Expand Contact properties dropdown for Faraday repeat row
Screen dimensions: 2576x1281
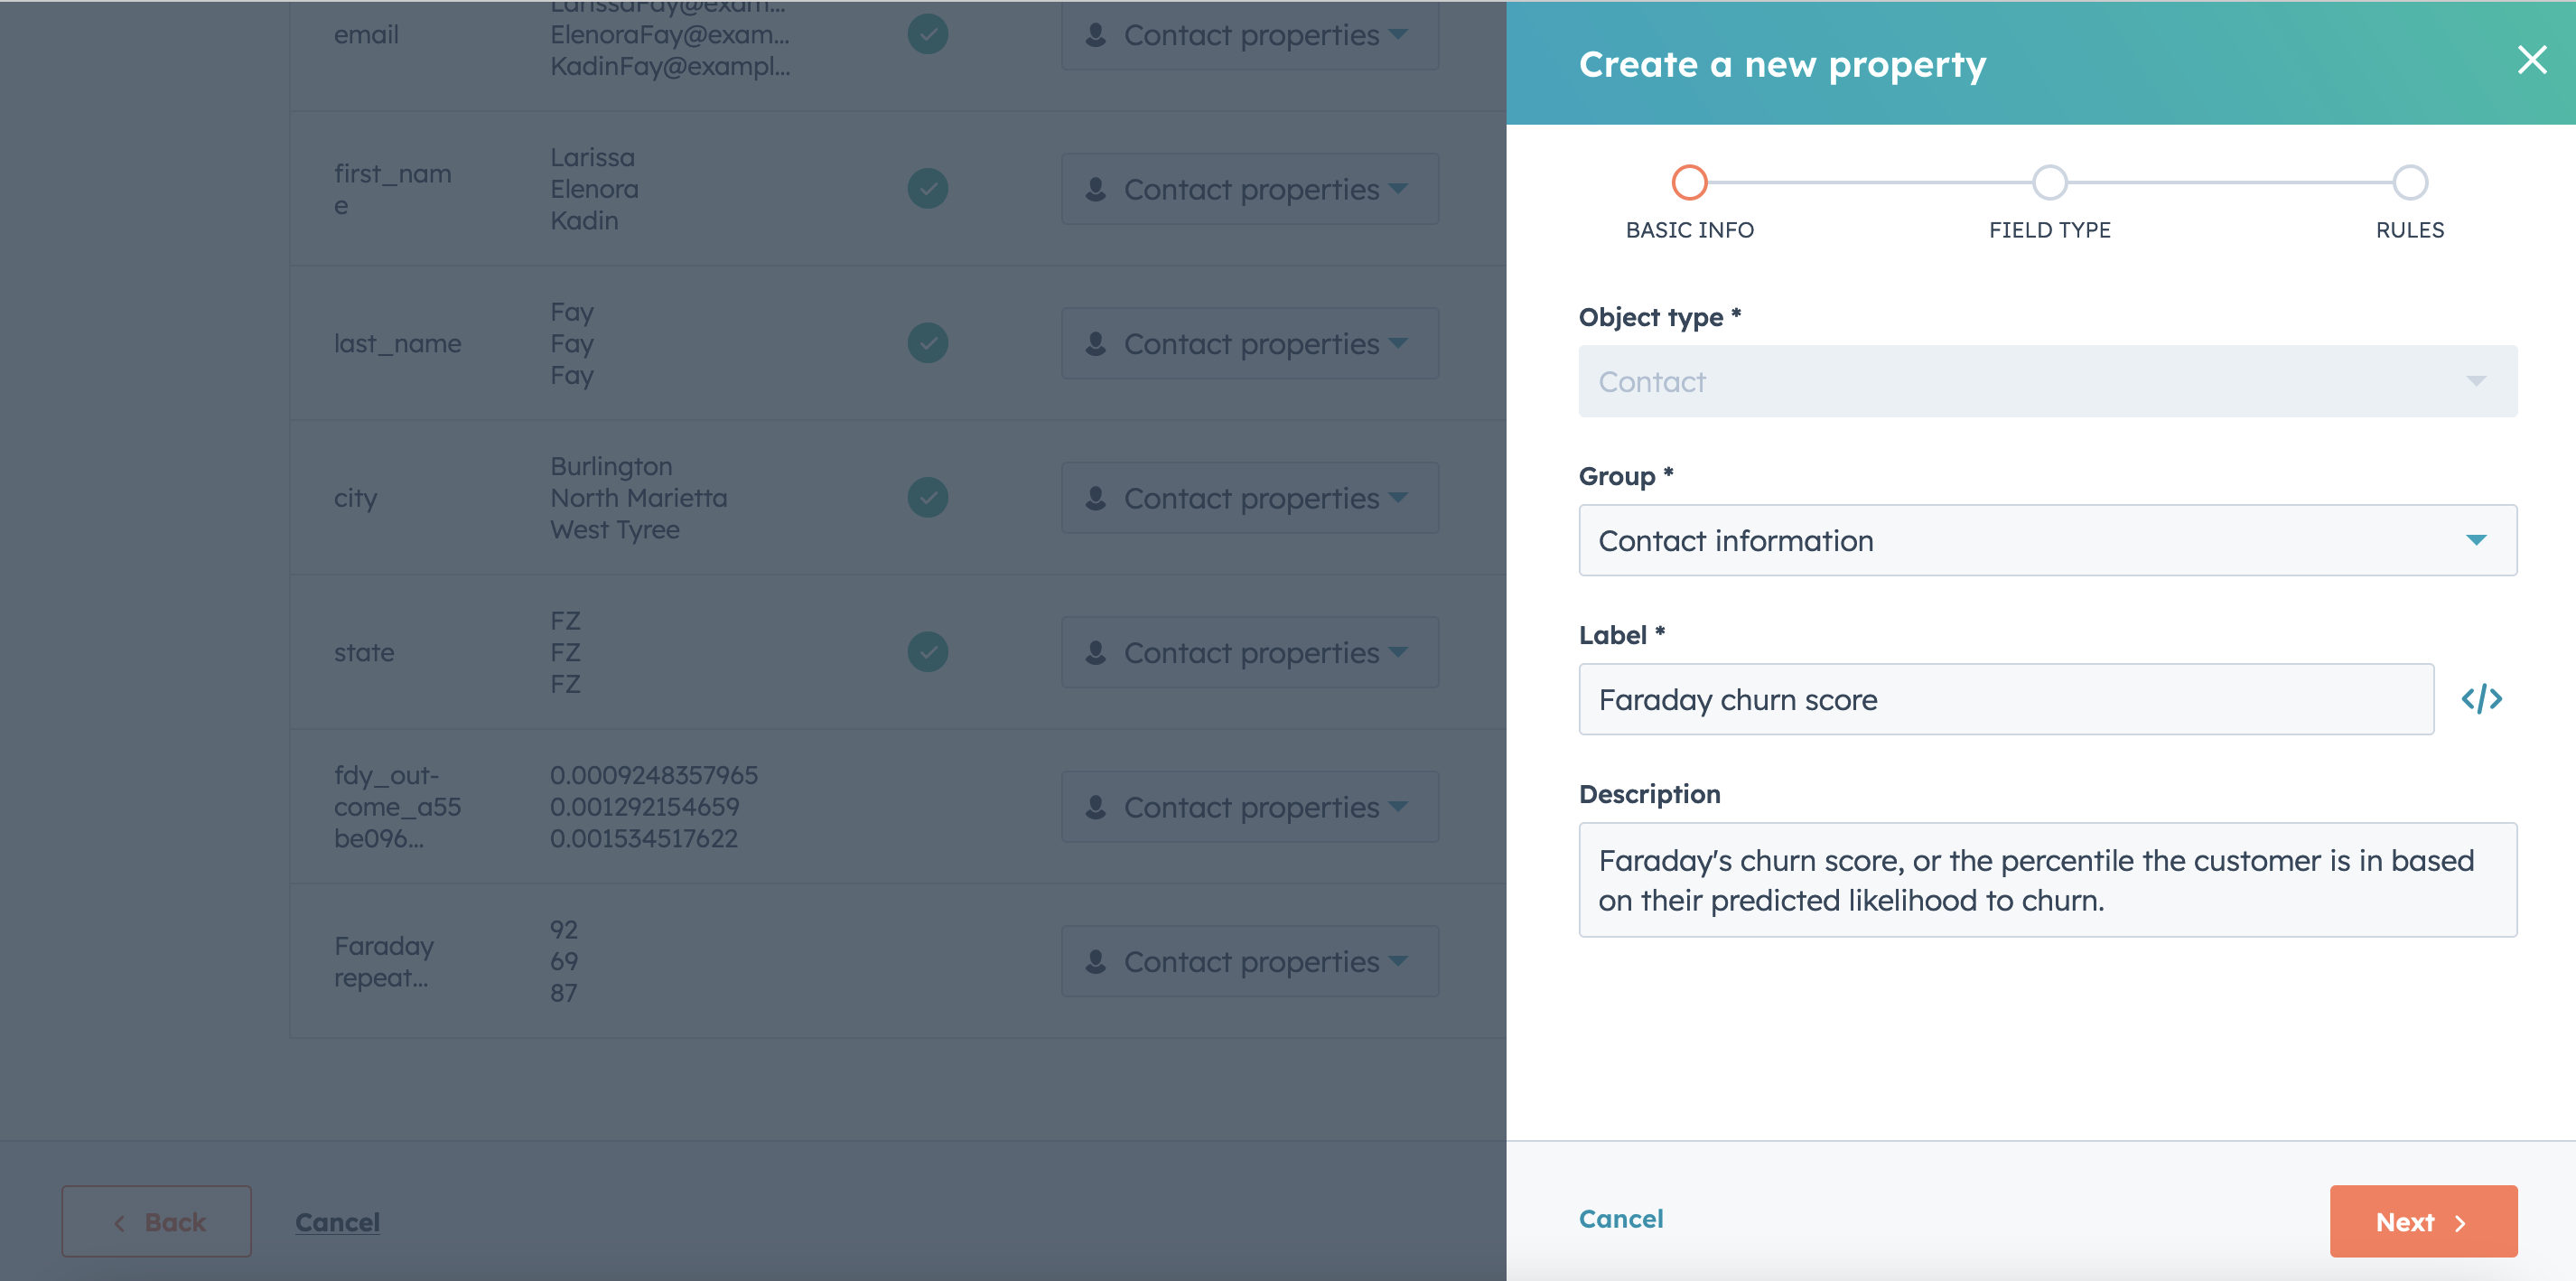coord(1249,961)
